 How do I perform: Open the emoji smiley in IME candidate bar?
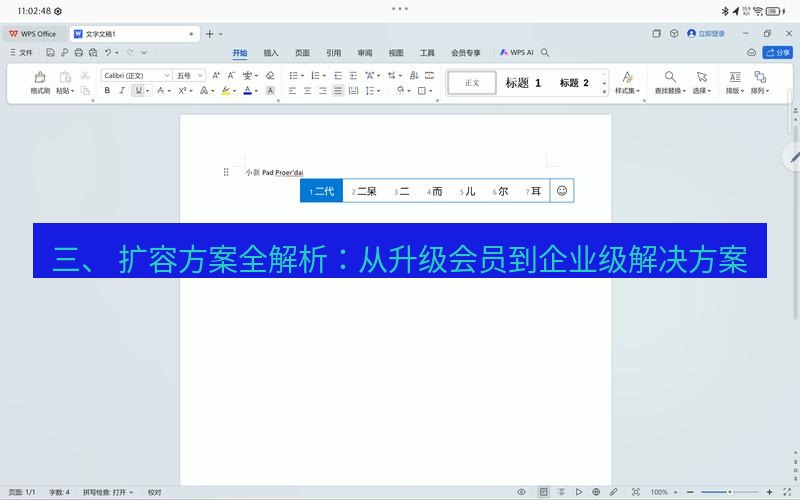tap(562, 191)
